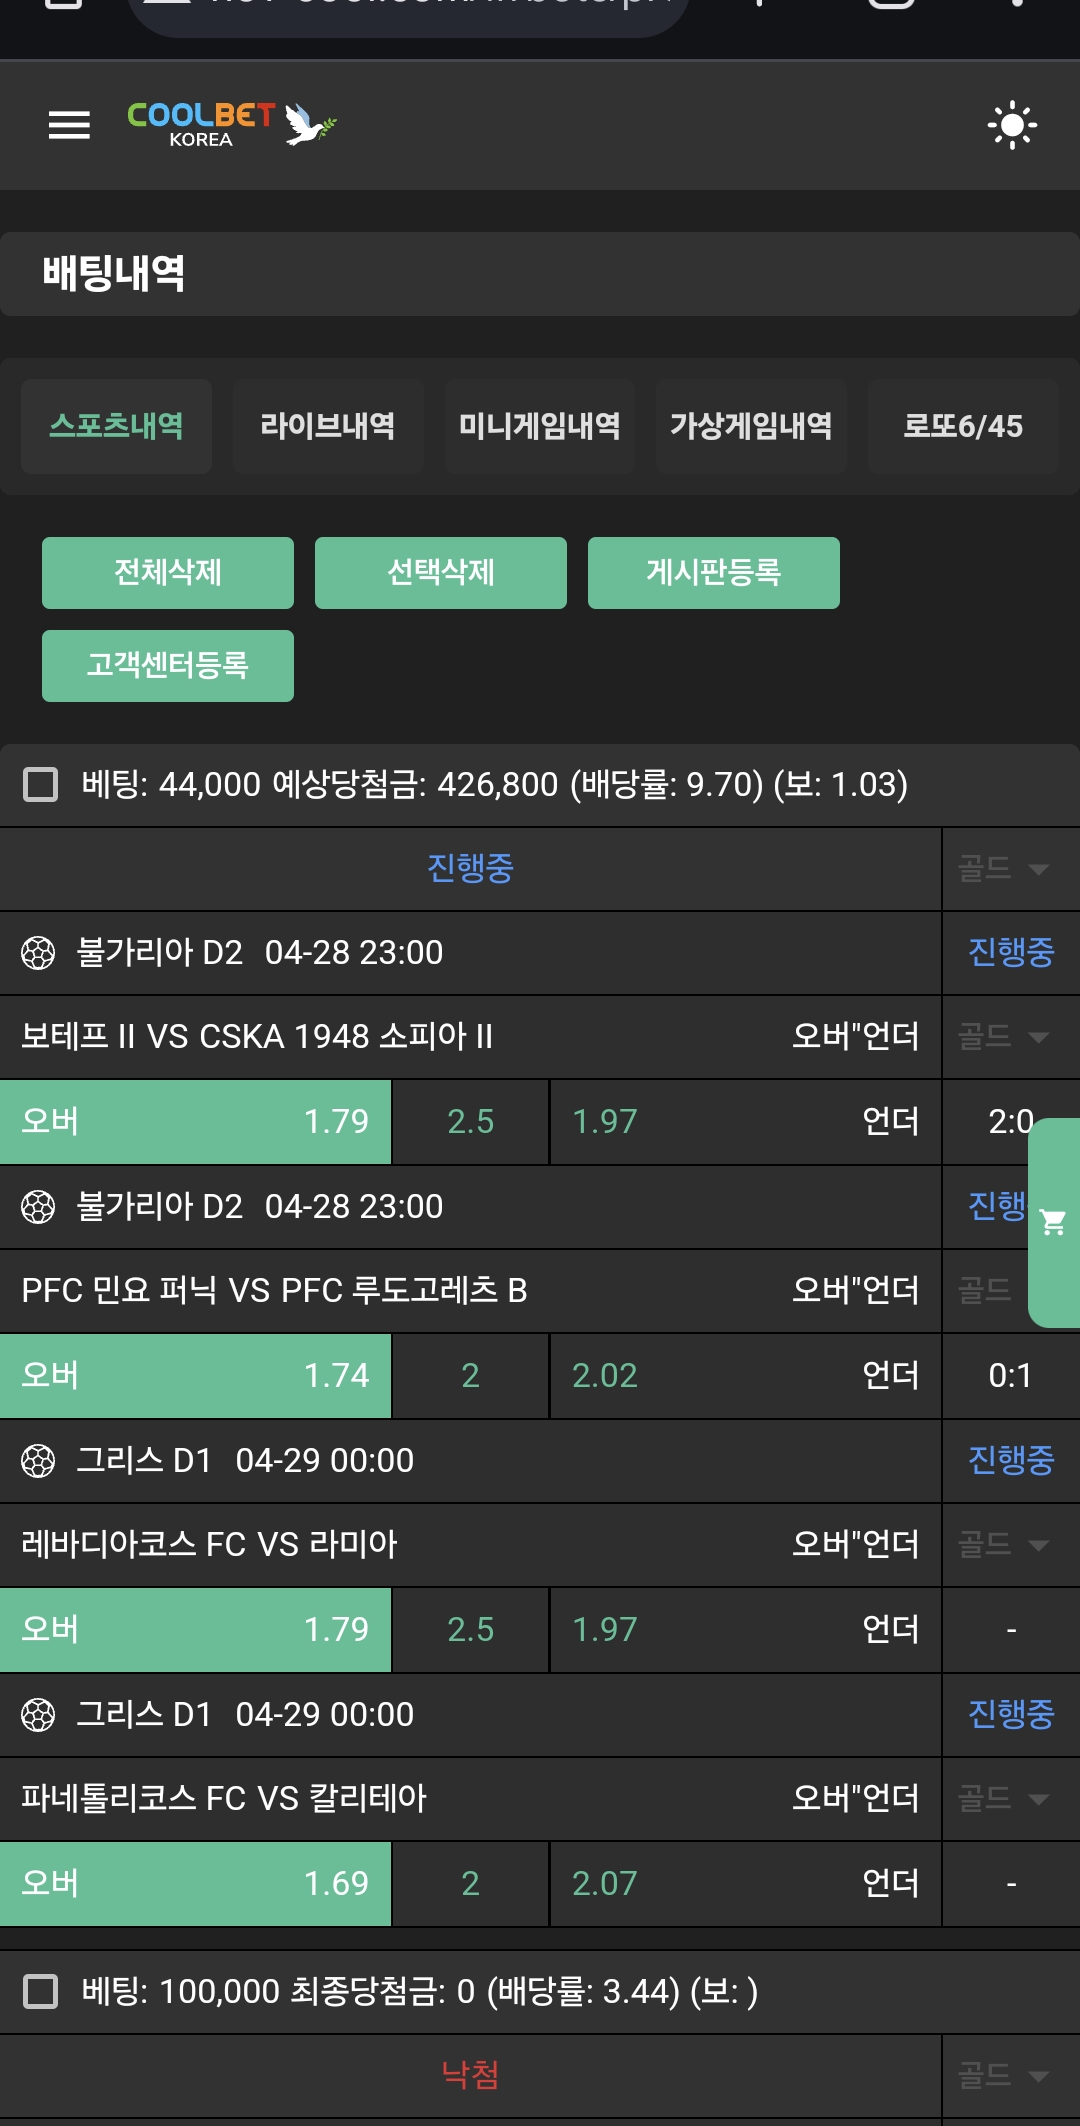
Task: Click soccer ball icon beside 레바디아코스 FC match
Action: 38,1461
